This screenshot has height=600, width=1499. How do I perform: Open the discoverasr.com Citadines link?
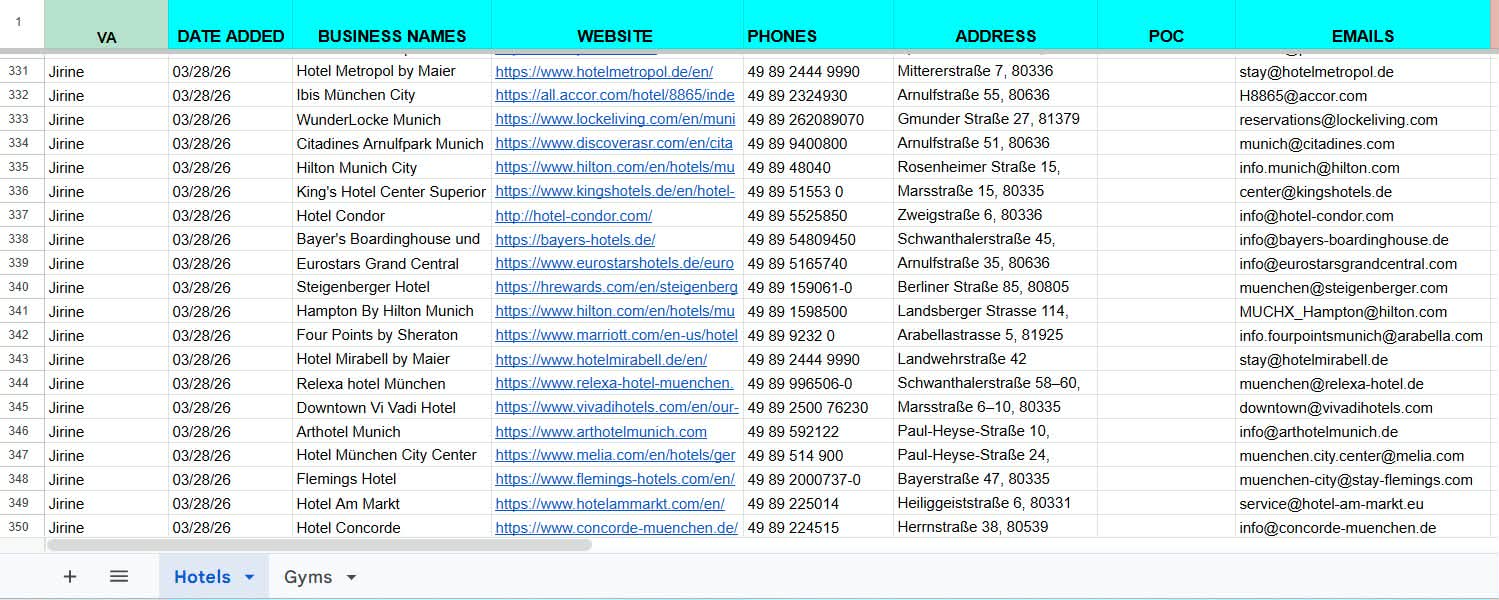coord(614,144)
